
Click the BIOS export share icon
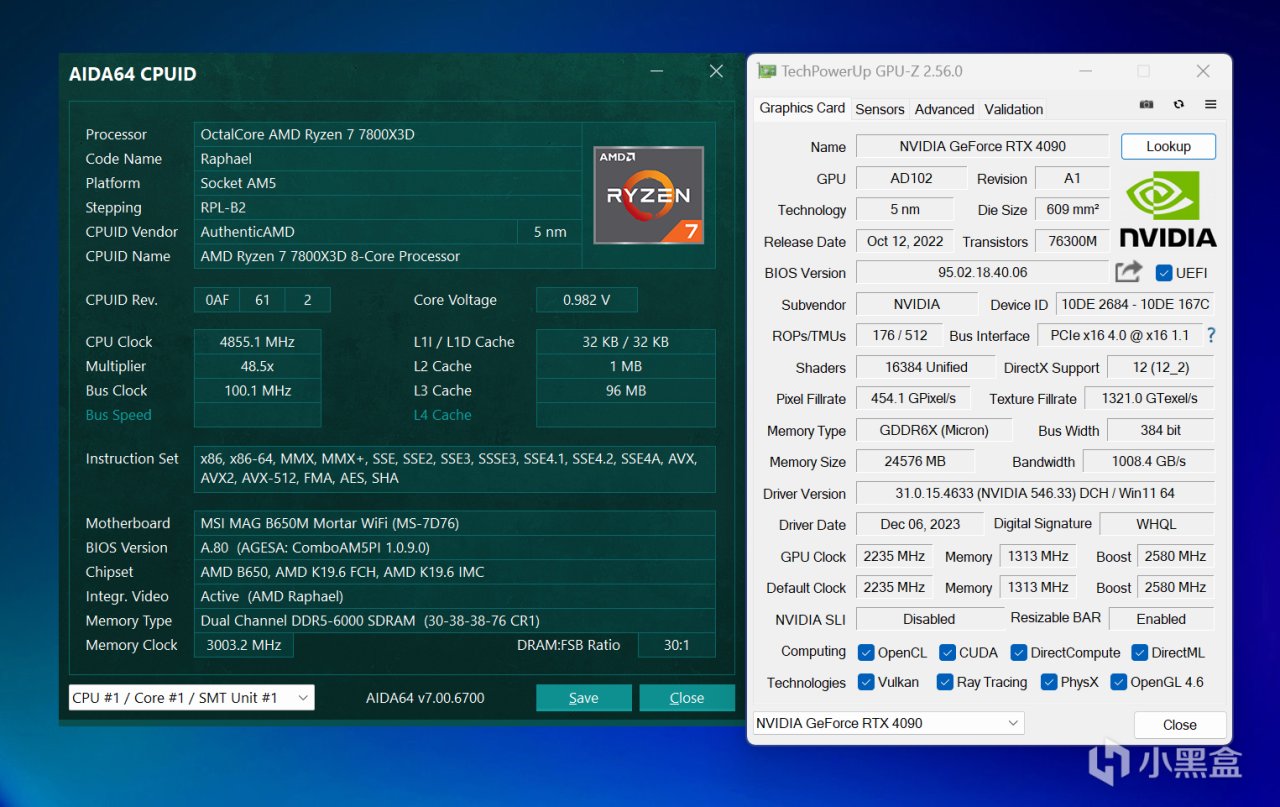(x=1128, y=272)
